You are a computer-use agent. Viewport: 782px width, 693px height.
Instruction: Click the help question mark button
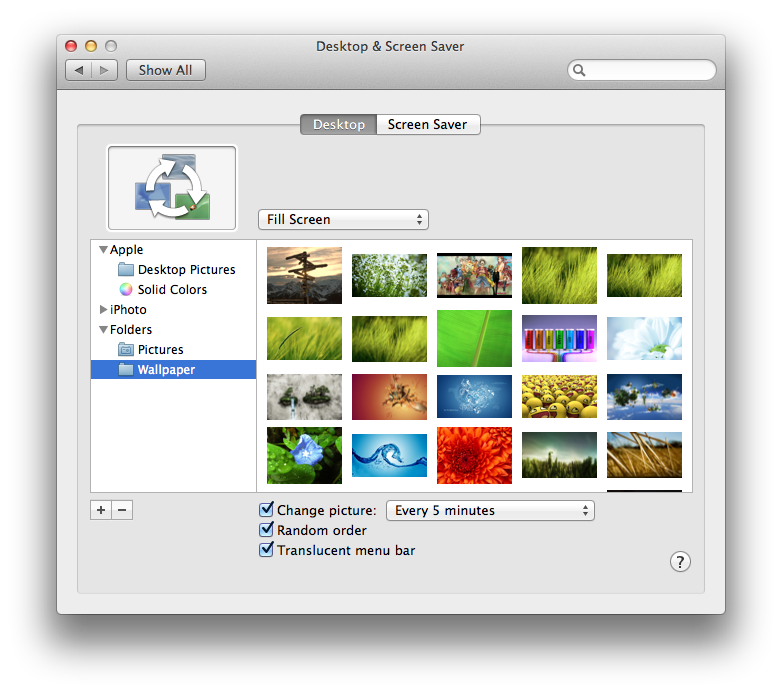coord(680,562)
